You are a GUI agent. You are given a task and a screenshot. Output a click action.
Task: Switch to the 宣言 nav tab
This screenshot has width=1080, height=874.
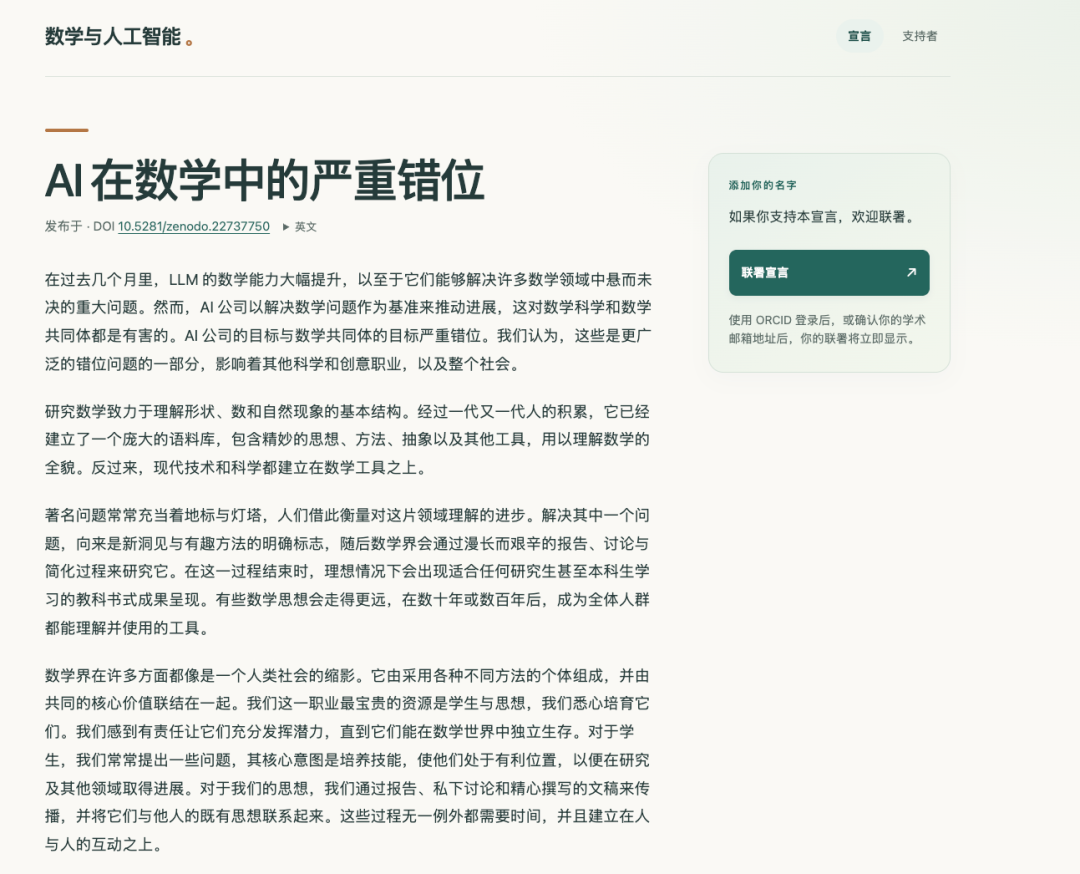pyautogui.click(x=859, y=36)
